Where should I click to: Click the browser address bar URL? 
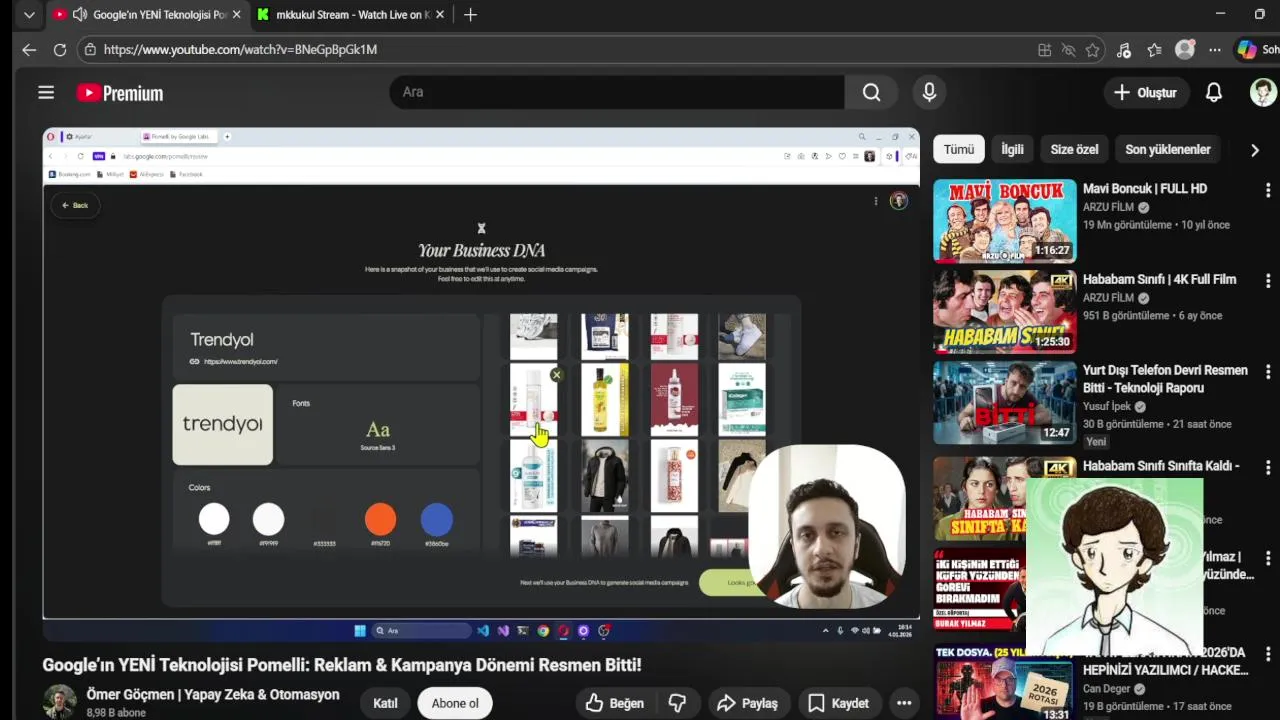(x=240, y=49)
